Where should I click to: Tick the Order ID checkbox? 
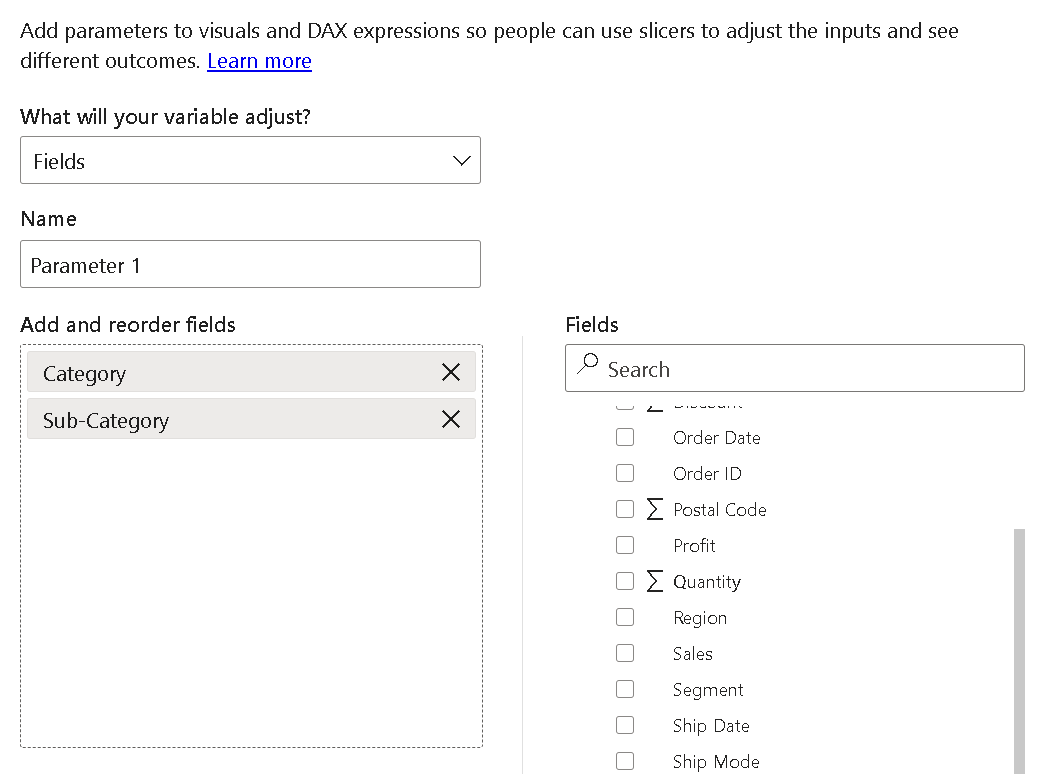pos(625,473)
